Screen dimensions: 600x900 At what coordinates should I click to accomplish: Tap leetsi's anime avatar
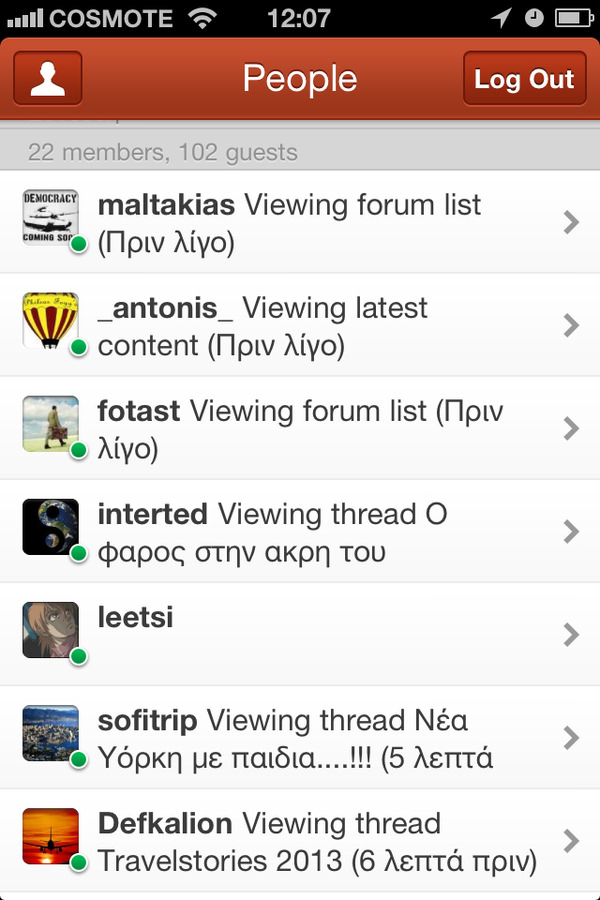(50, 630)
